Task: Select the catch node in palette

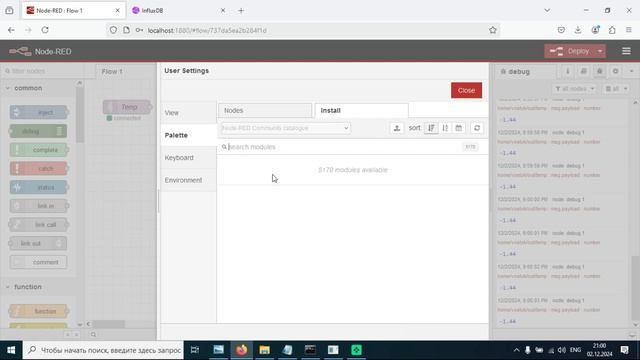Action: pos(38,169)
